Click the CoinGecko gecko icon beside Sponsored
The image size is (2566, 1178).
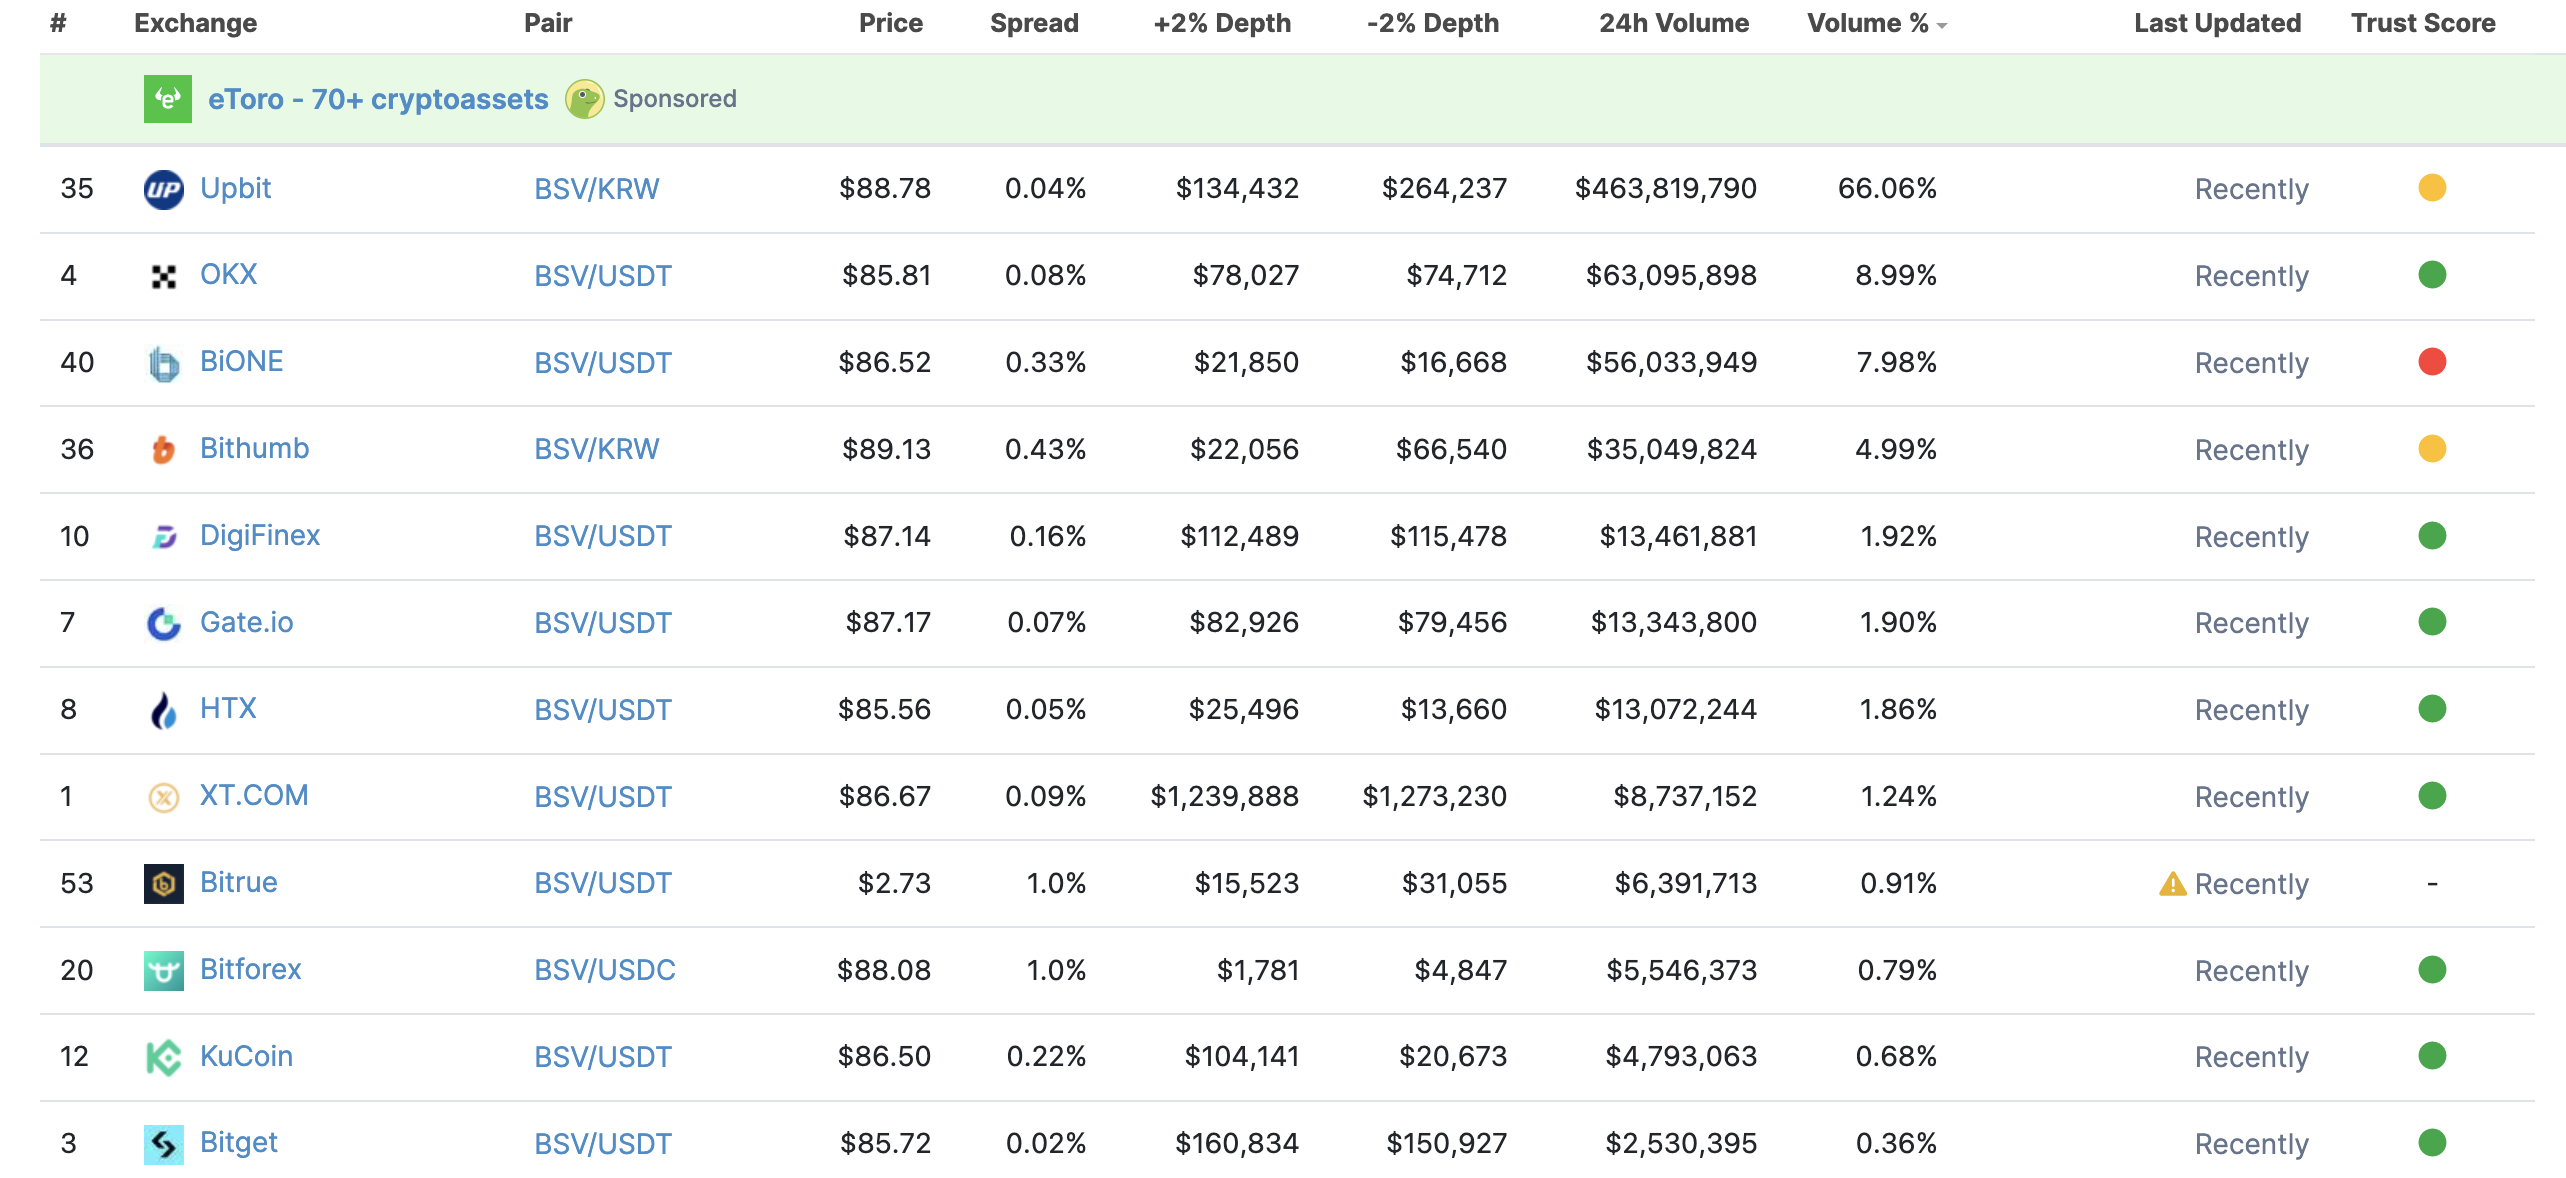tap(584, 99)
